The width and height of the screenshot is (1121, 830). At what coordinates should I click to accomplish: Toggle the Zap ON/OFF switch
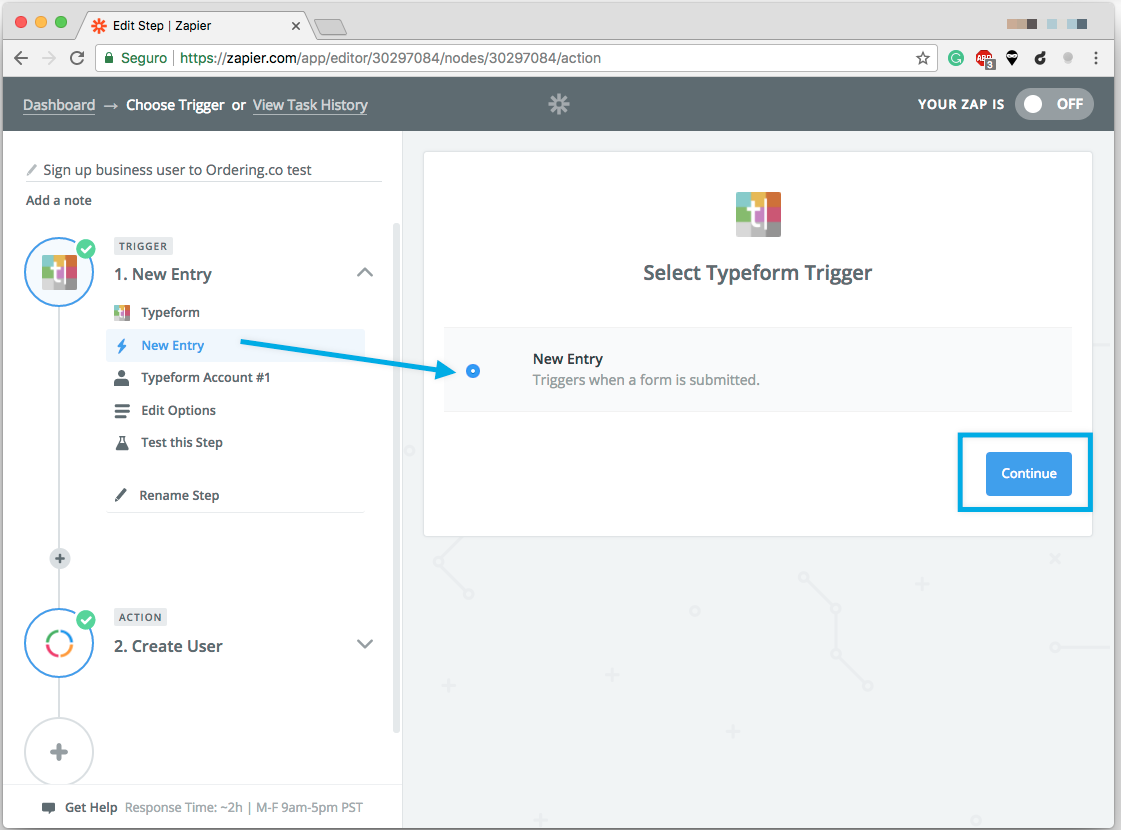click(x=1054, y=104)
